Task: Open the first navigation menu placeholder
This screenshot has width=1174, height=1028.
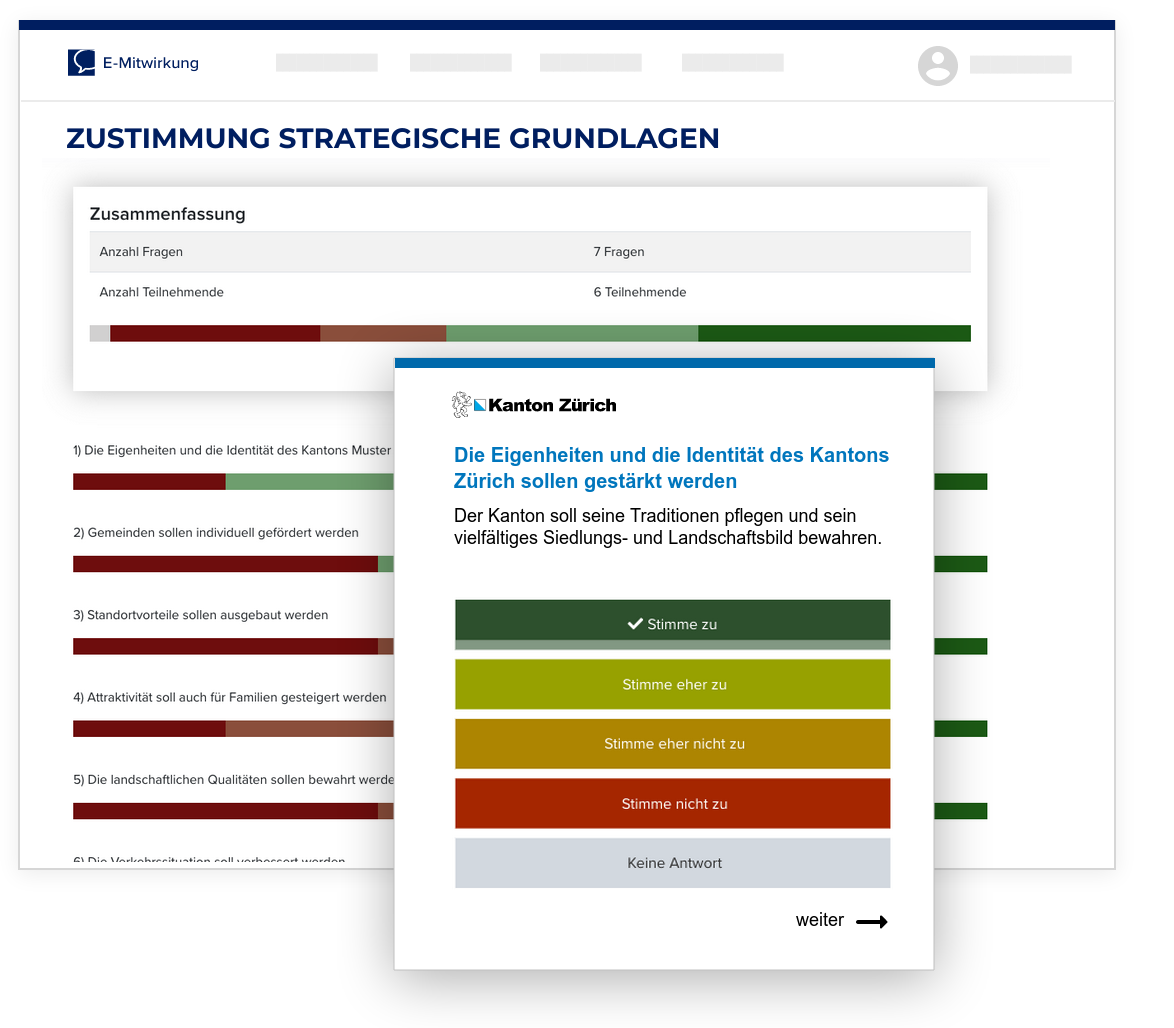Action: [x=326, y=63]
